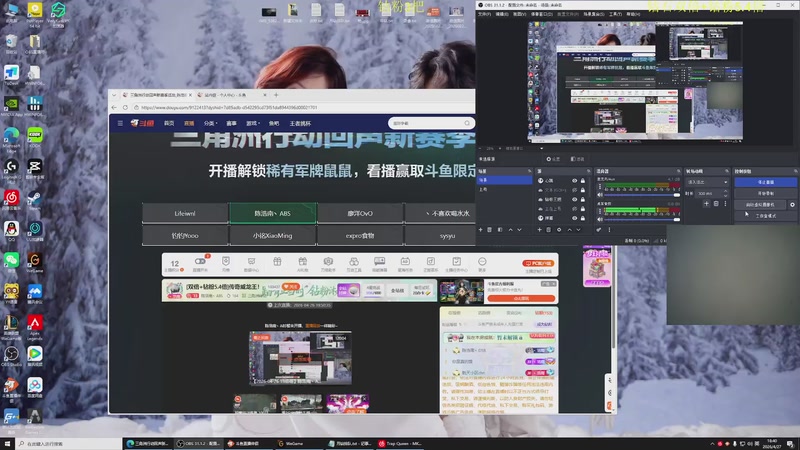The width and height of the screenshot is (800, 450).
Task: Move selected scene down with the arrow
Action: pyautogui.click(x=519, y=230)
